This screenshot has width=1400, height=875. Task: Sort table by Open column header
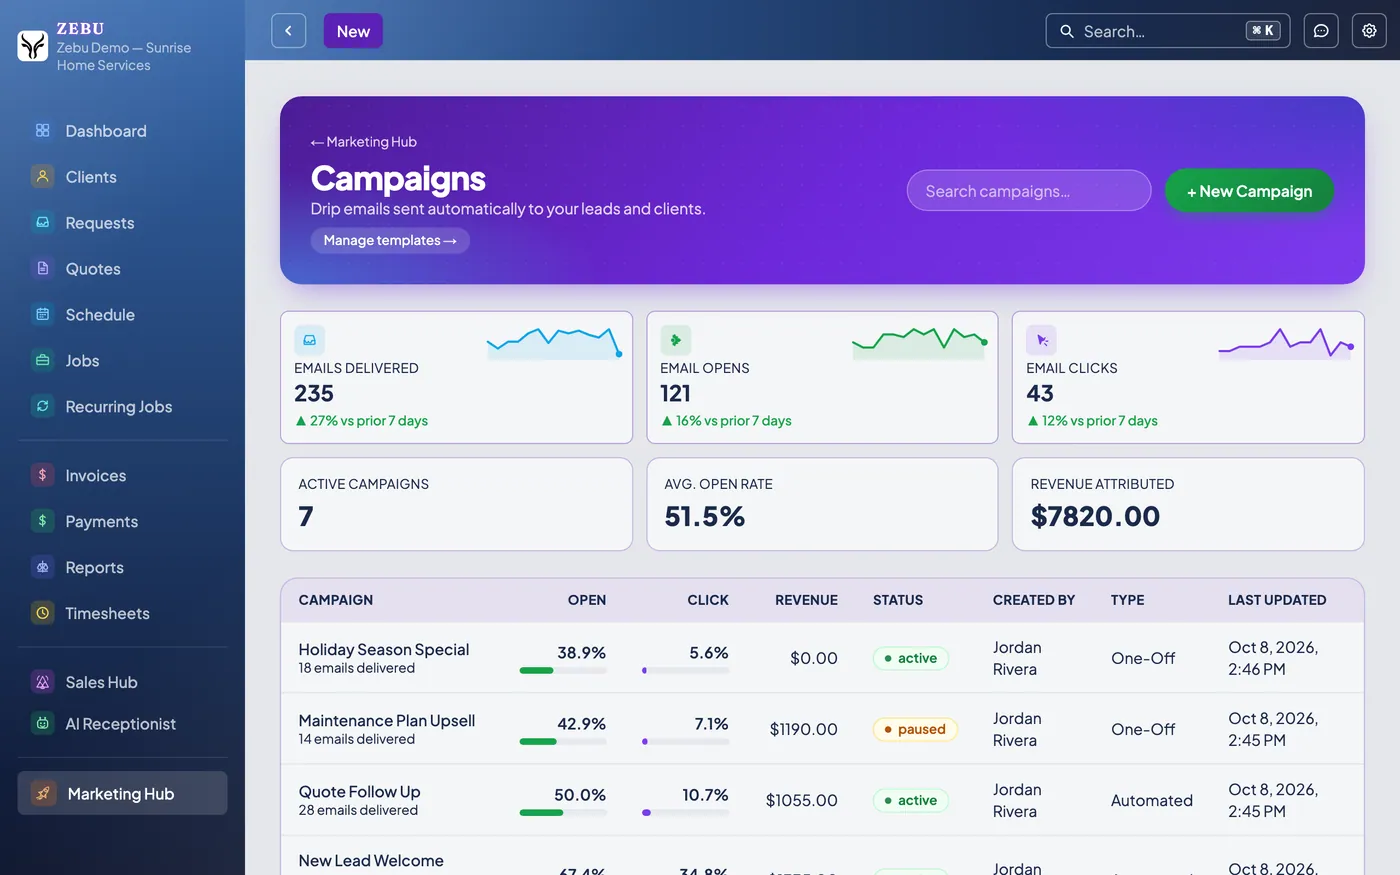pos(587,600)
